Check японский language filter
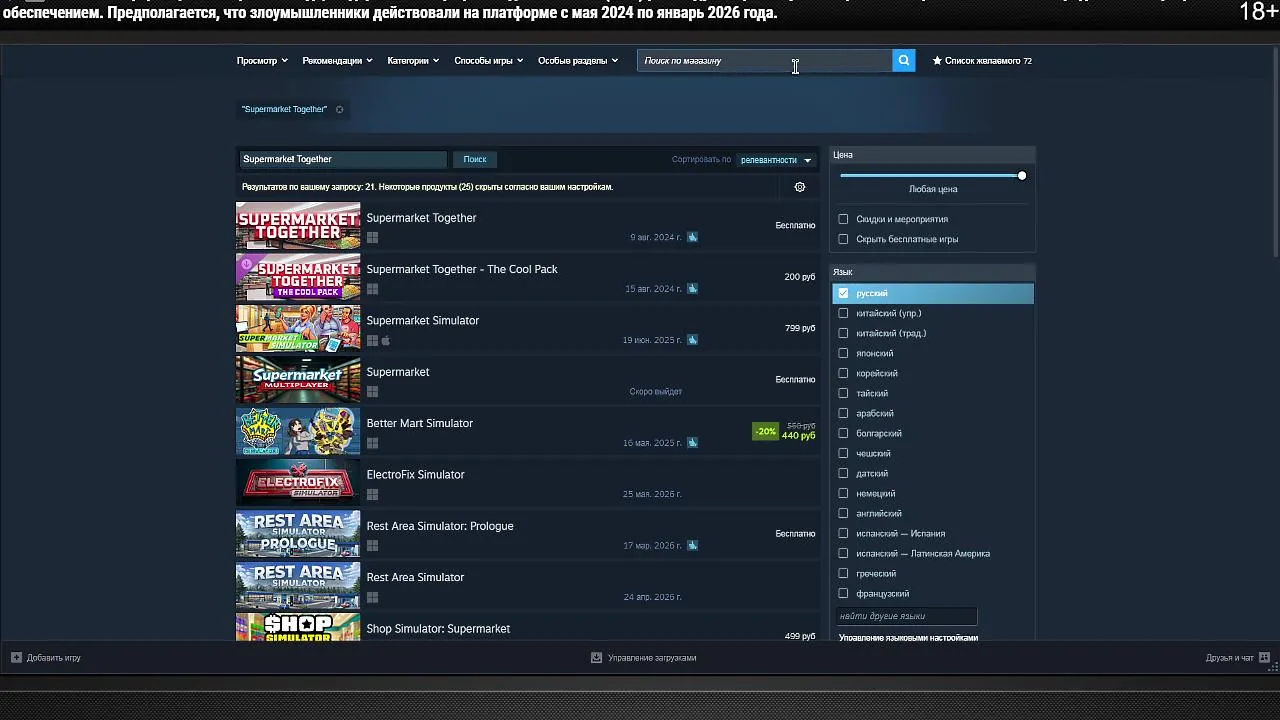1280x720 pixels. click(843, 353)
